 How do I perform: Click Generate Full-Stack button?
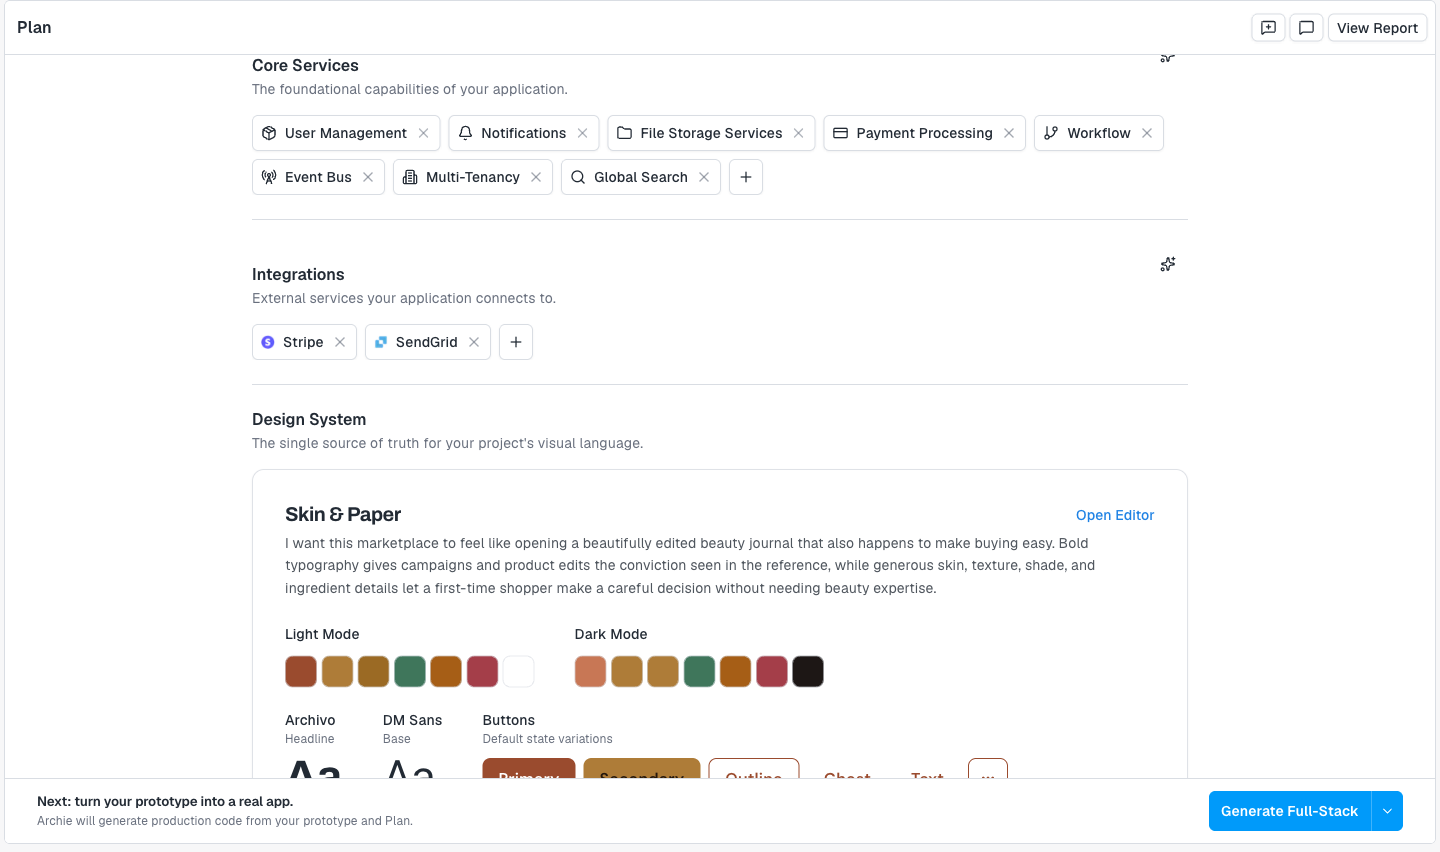point(1290,811)
